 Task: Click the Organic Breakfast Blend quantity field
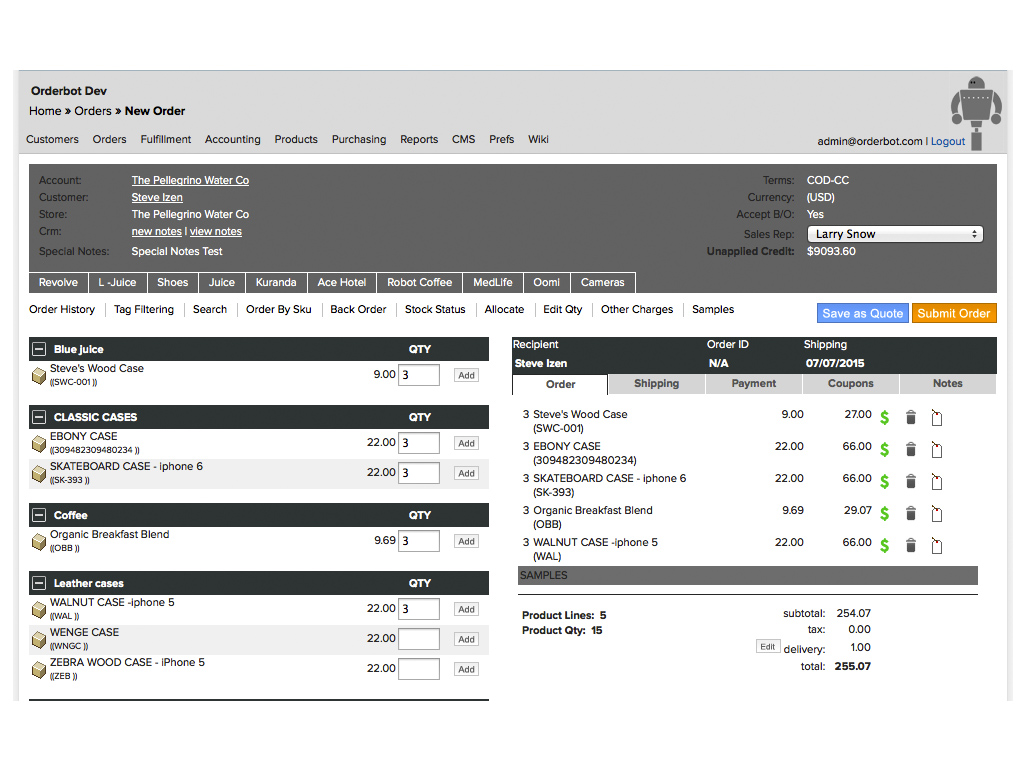tap(419, 541)
